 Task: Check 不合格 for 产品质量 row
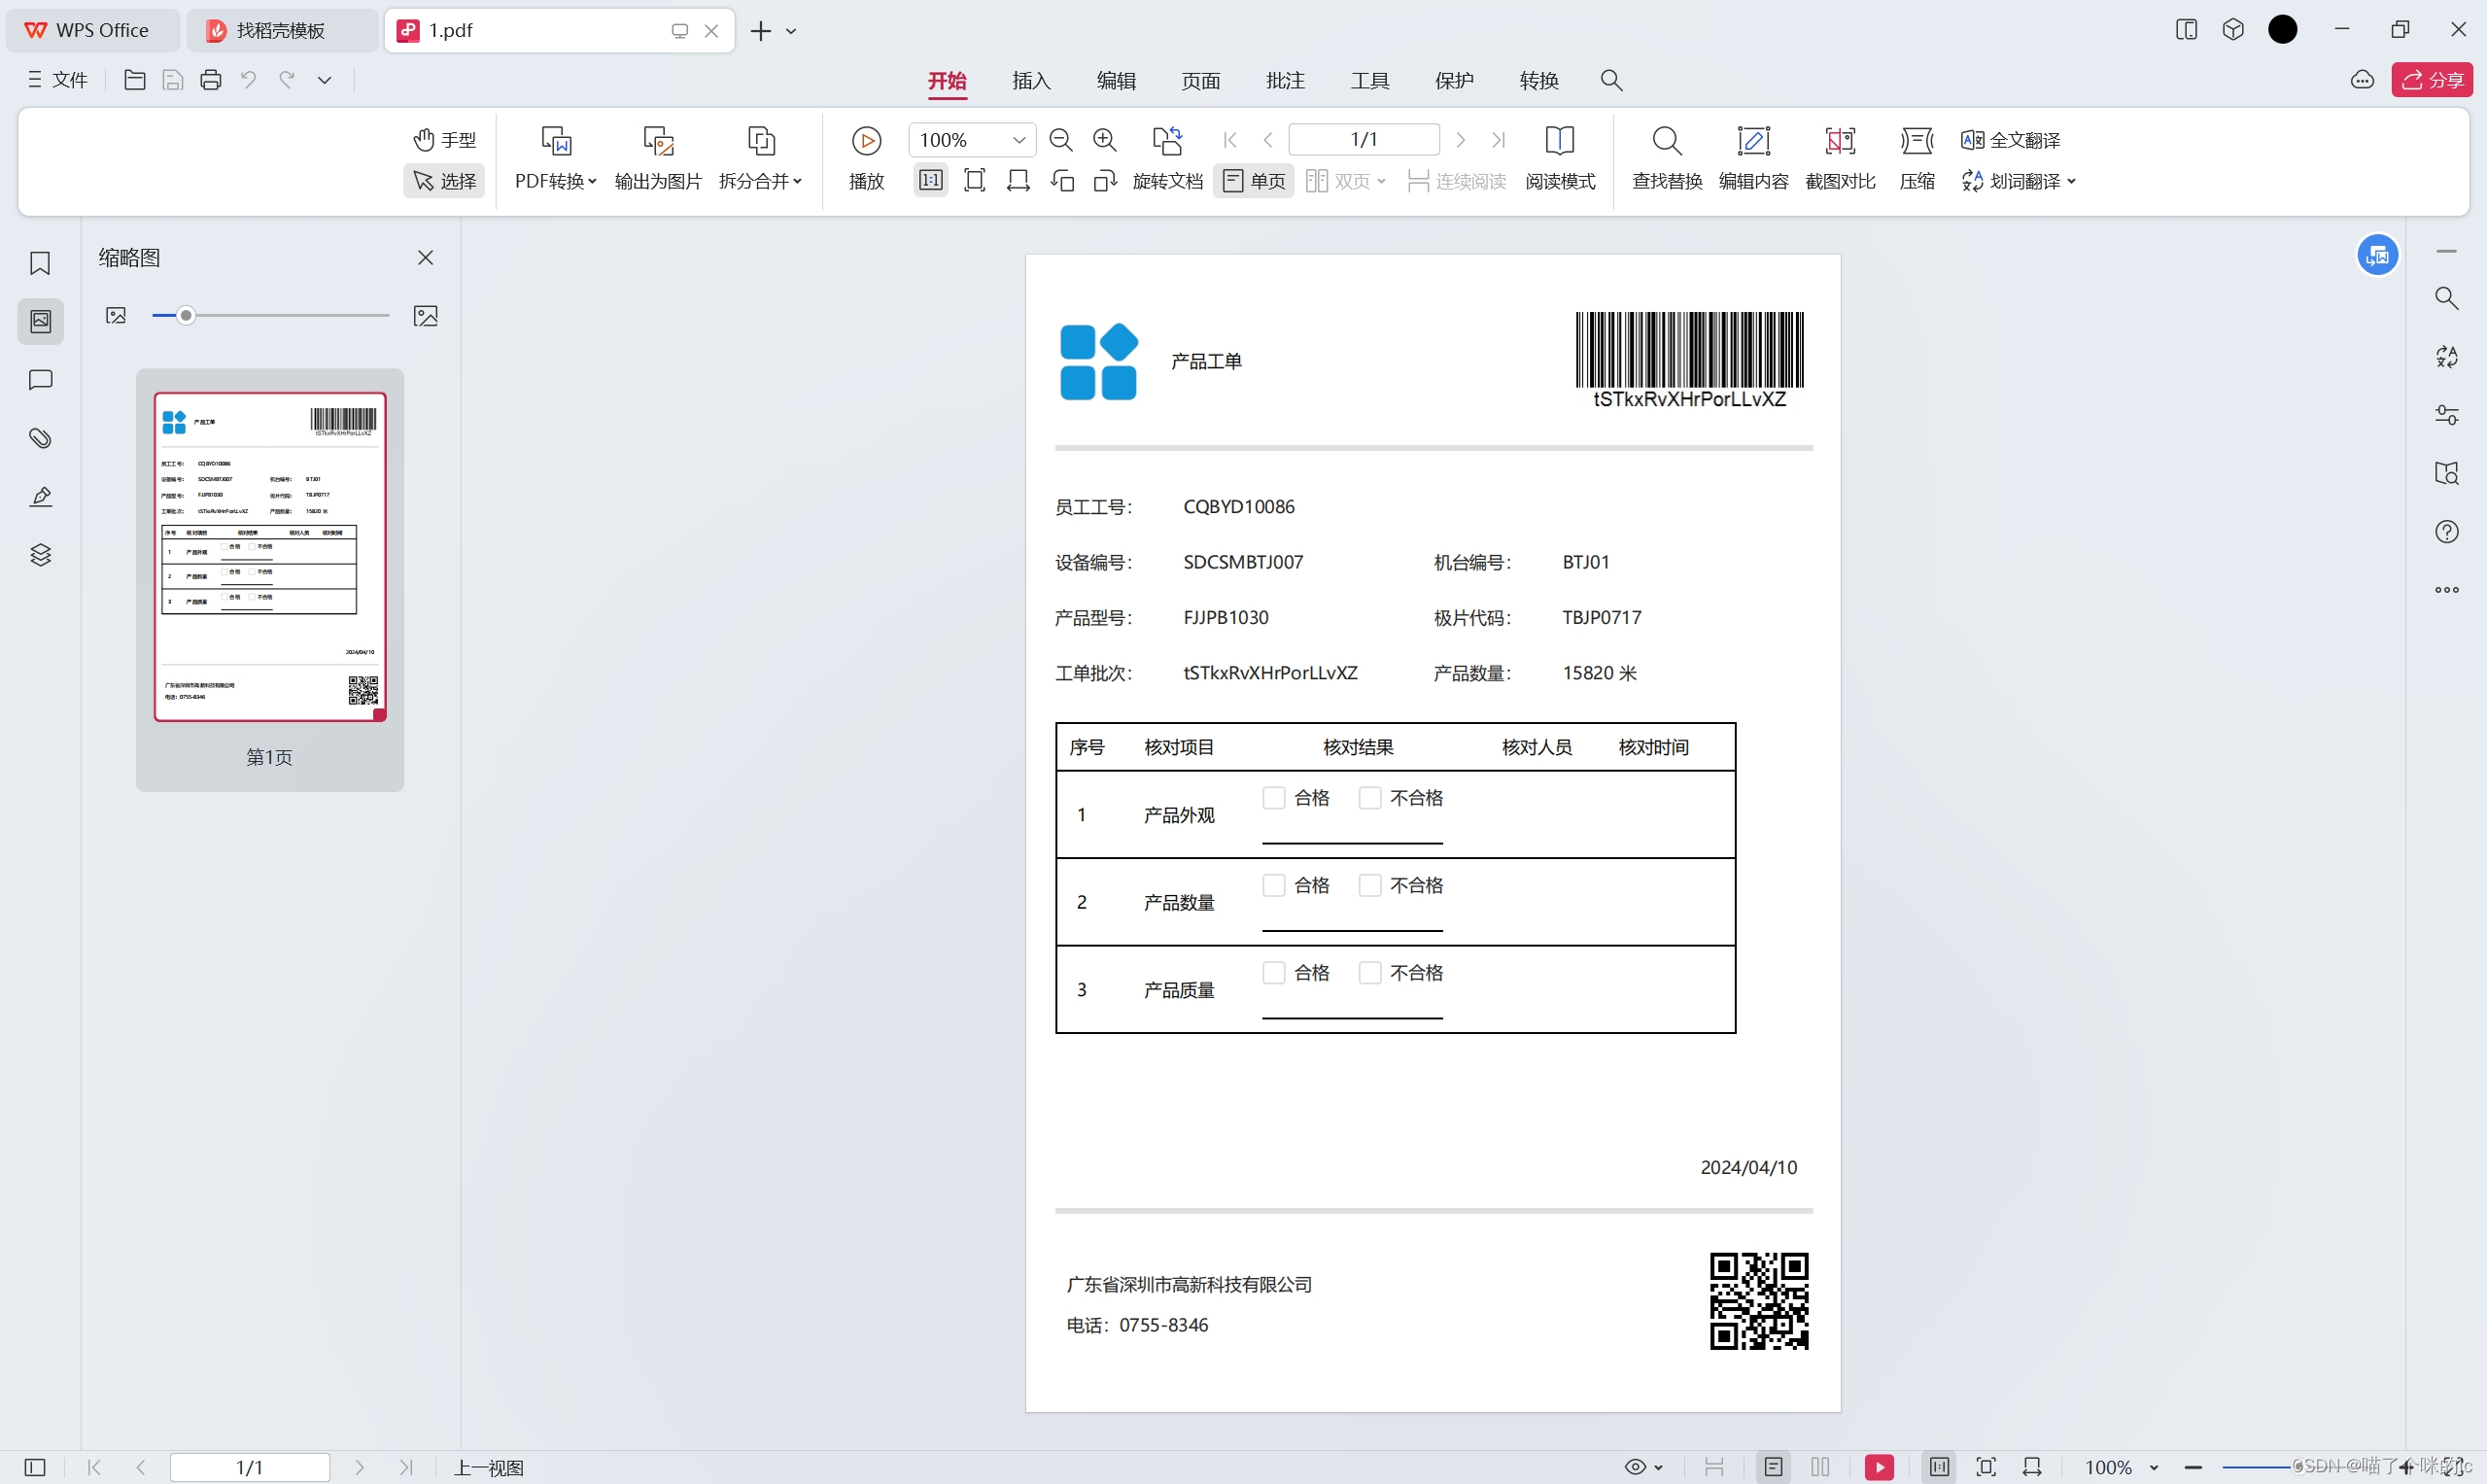[x=1370, y=973]
